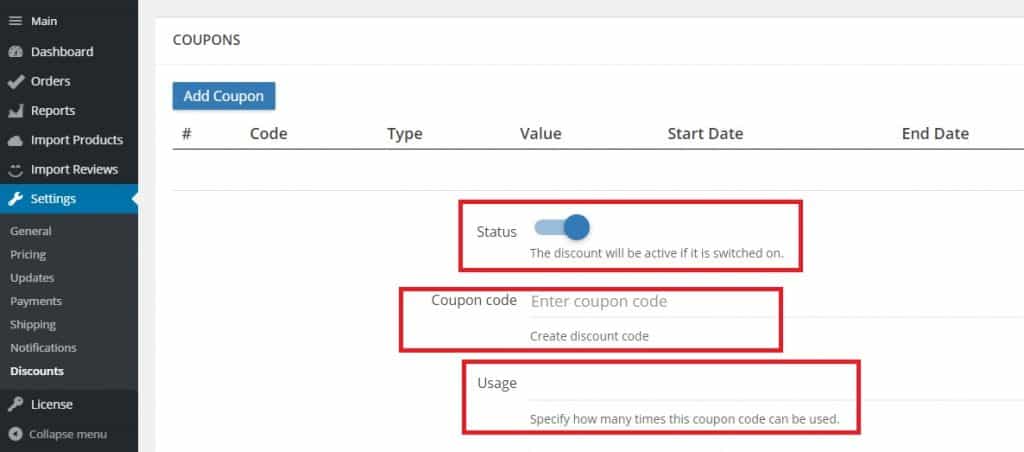
Task: Open the Updates settings link
Action: [32, 278]
